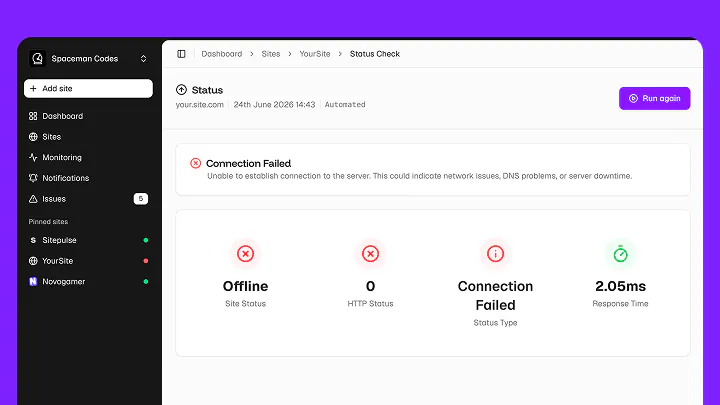Click the Status Check breadcrumb
Image resolution: width=720 pixels, height=405 pixels.
coord(375,54)
